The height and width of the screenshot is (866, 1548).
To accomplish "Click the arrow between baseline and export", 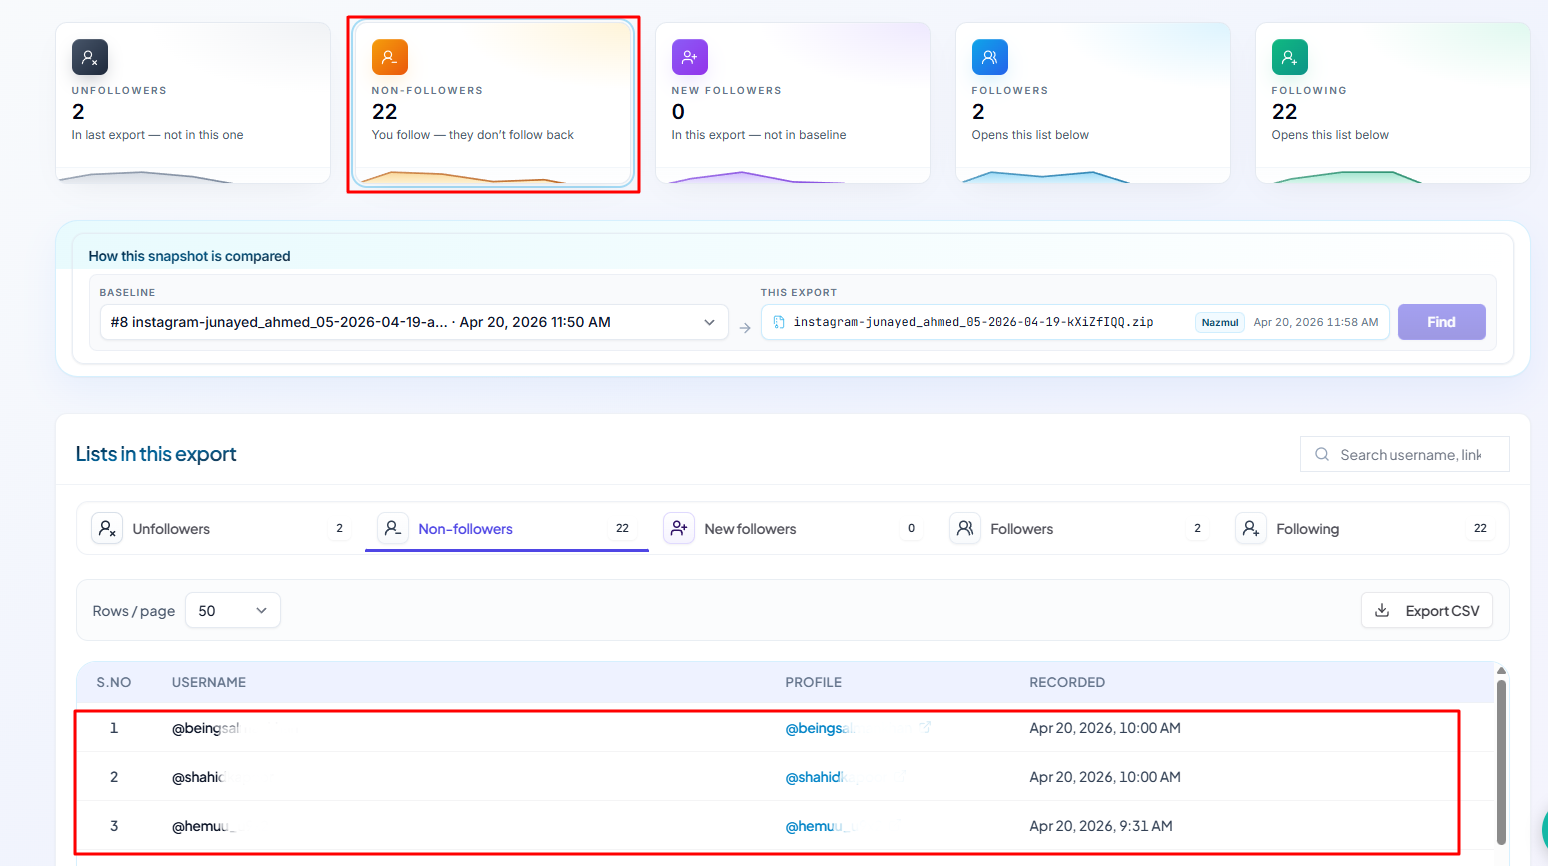I will pyautogui.click(x=745, y=328).
